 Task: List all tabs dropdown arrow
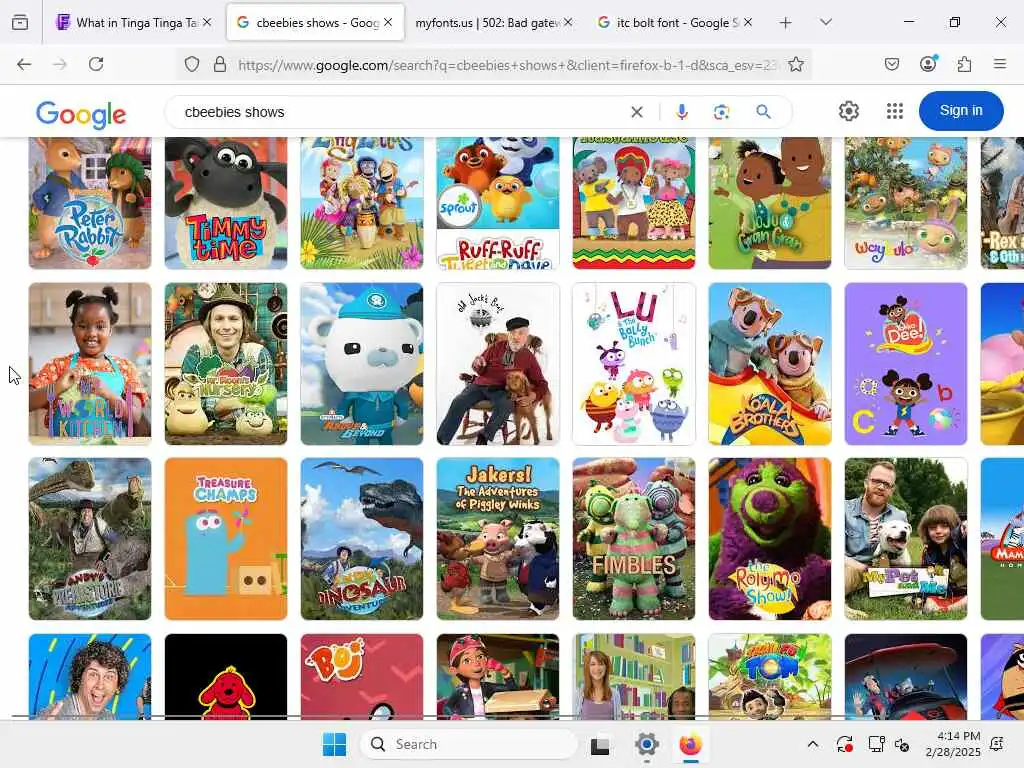pos(826,22)
